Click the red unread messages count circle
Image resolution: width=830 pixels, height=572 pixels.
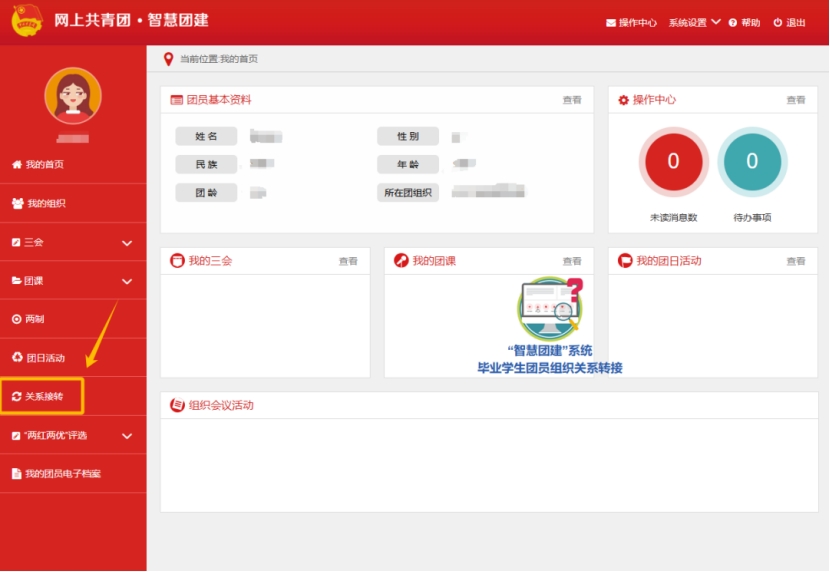[x=673, y=162]
